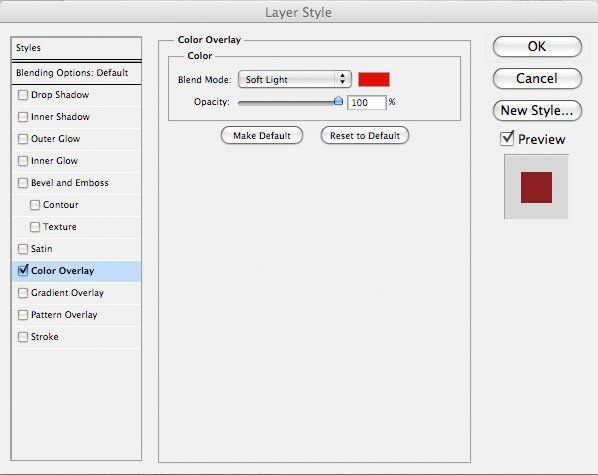Select the Contour label
The height and width of the screenshot is (475, 598).
pyautogui.click(x=61, y=205)
